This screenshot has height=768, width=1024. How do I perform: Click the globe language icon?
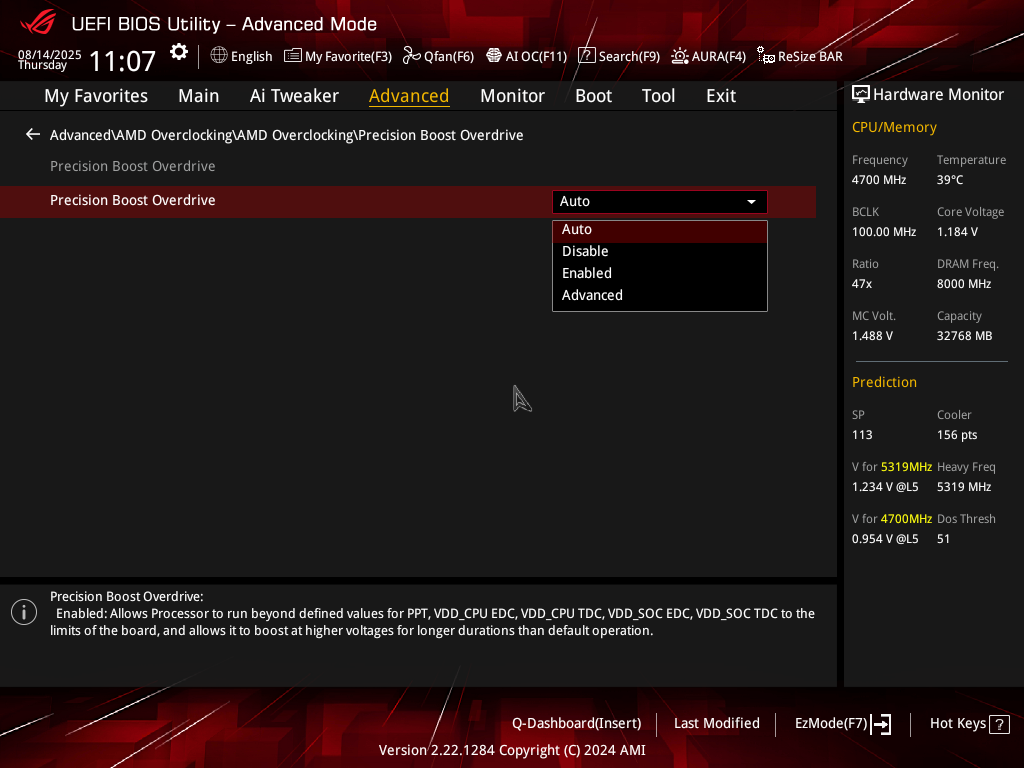[x=219, y=56]
